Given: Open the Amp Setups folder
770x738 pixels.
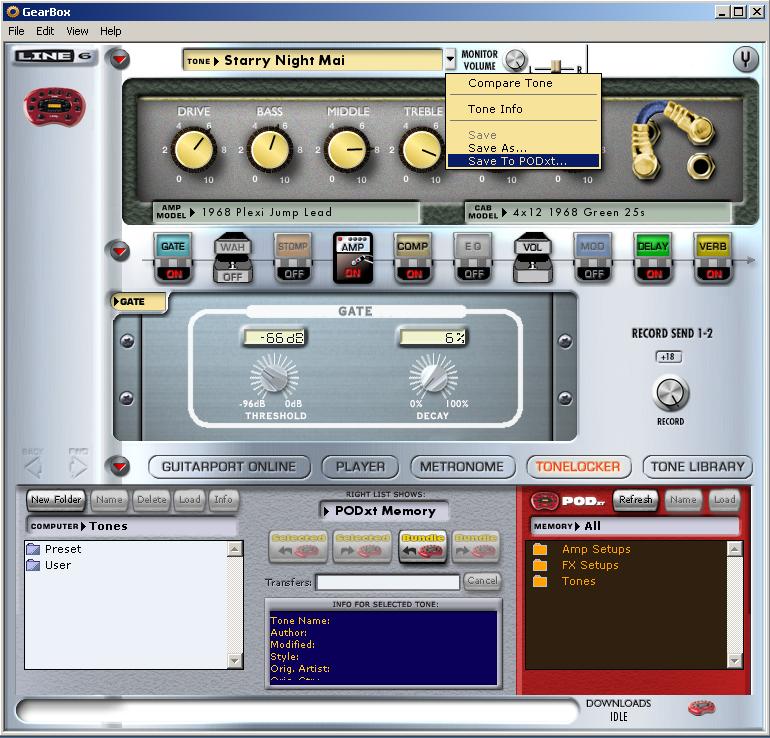Looking at the screenshot, I should coord(581,549).
